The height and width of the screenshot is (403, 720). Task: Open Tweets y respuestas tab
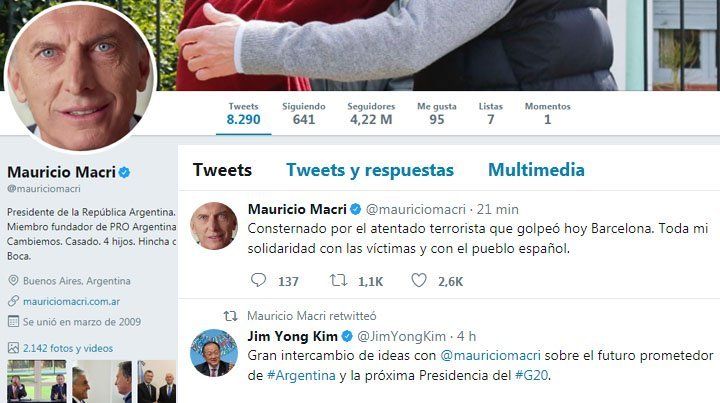pyautogui.click(x=370, y=170)
